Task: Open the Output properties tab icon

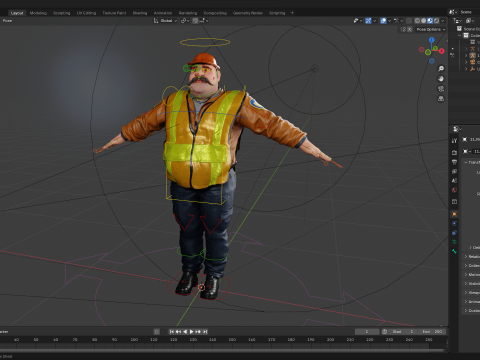Action: (x=454, y=162)
